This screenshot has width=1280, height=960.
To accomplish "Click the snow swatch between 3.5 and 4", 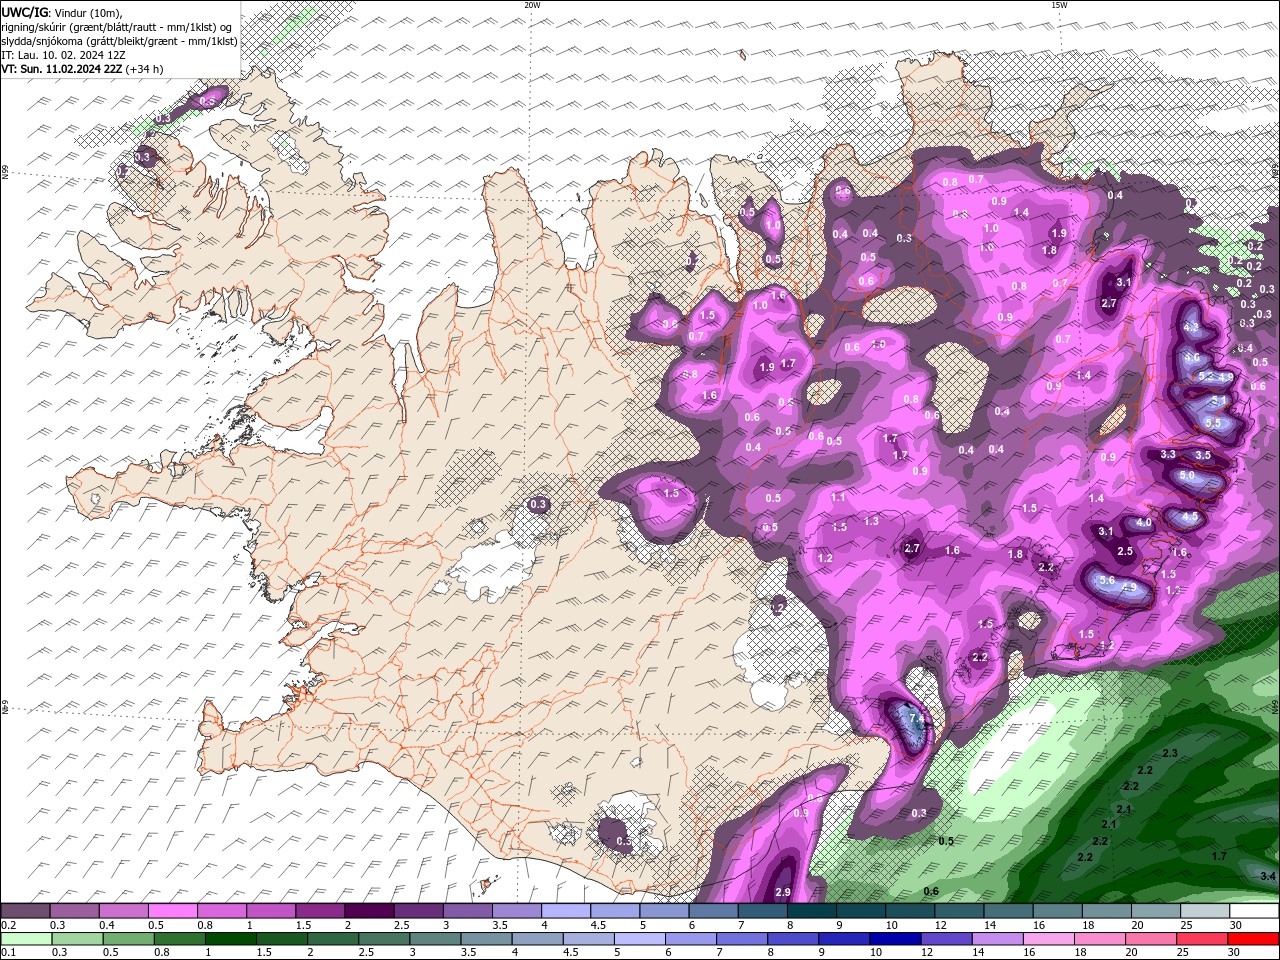I will (x=517, y=911).
